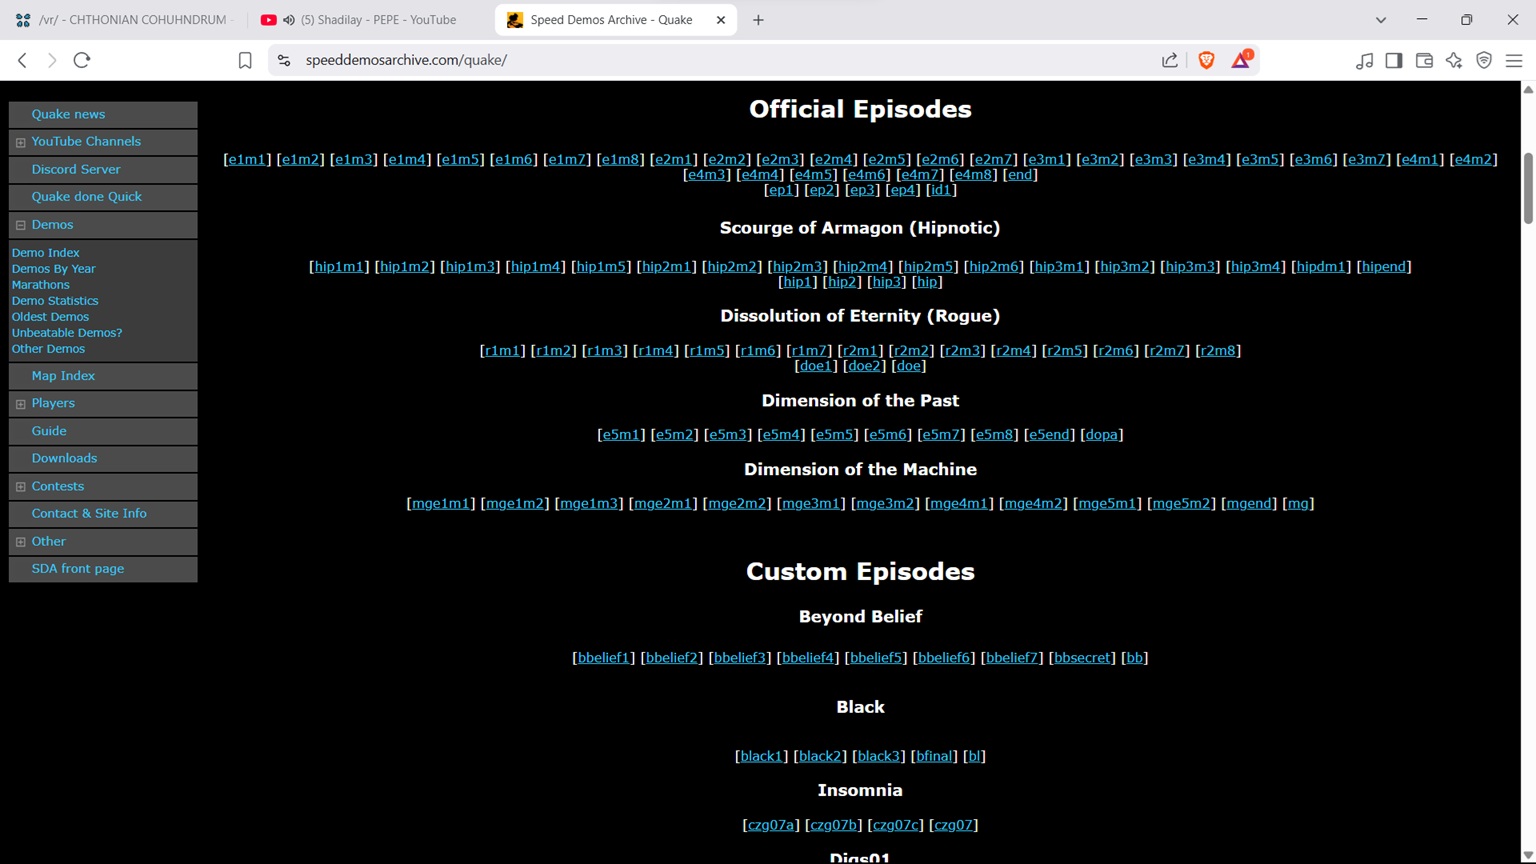The image size is (1536, 864).
Task: Open the e4m8 map link
Action: pos(973,175)
